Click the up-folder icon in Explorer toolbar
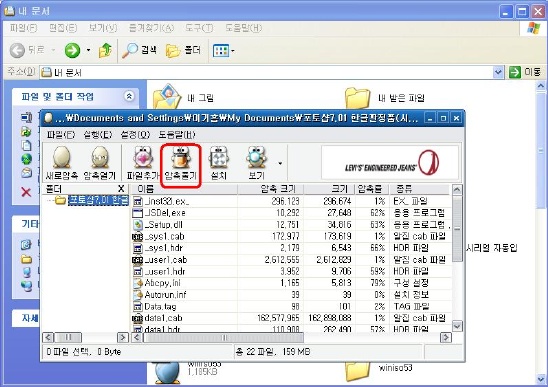 pyautogui.click(x=105, y=51)
